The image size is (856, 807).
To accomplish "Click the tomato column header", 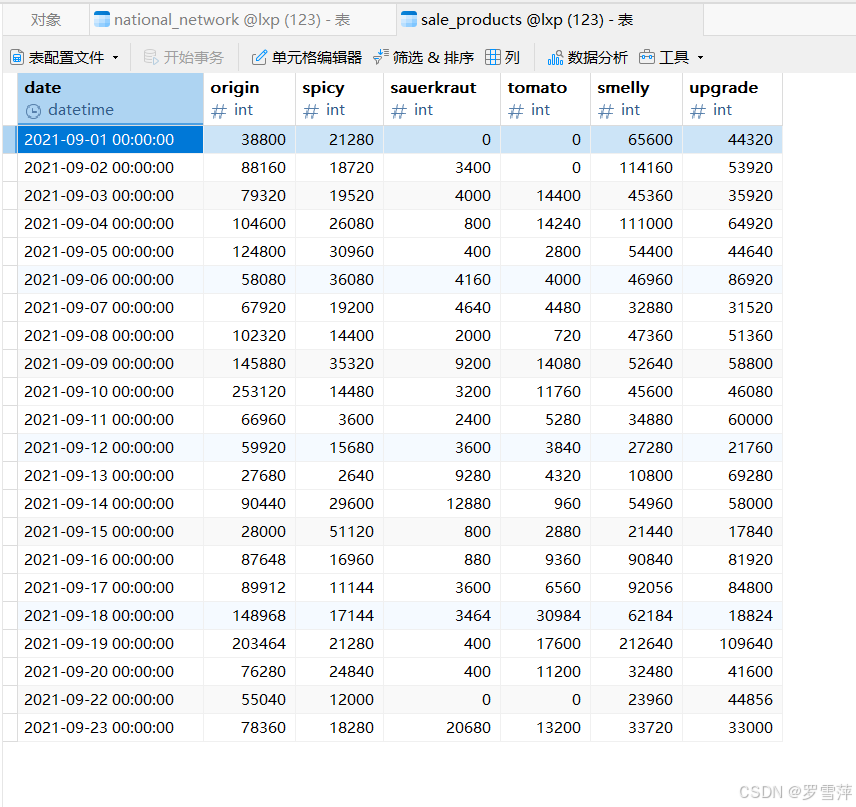I will (x=545, y=99).
